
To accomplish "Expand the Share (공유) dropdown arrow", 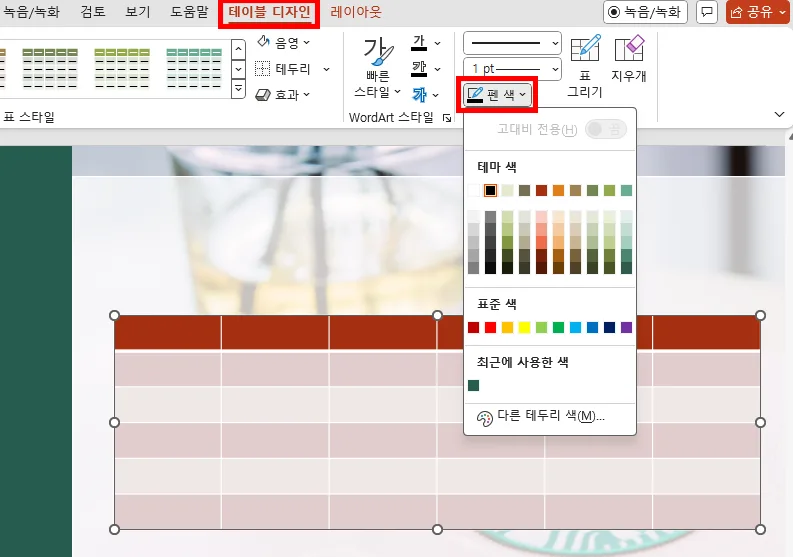I will click(x=783, y=12).
